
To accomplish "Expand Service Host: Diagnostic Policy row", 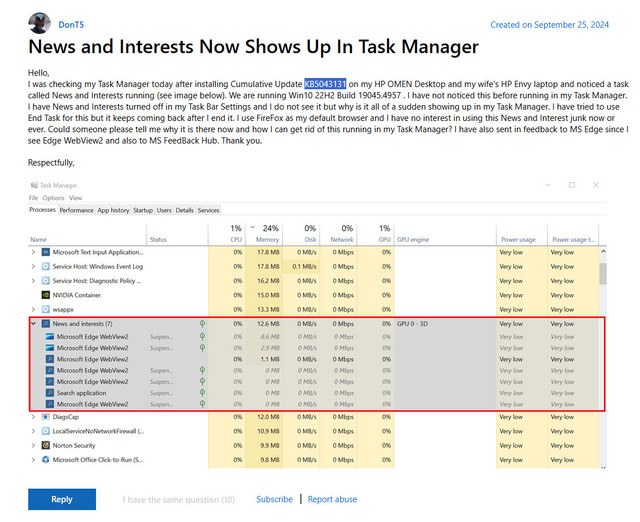I will click(33, 281).
